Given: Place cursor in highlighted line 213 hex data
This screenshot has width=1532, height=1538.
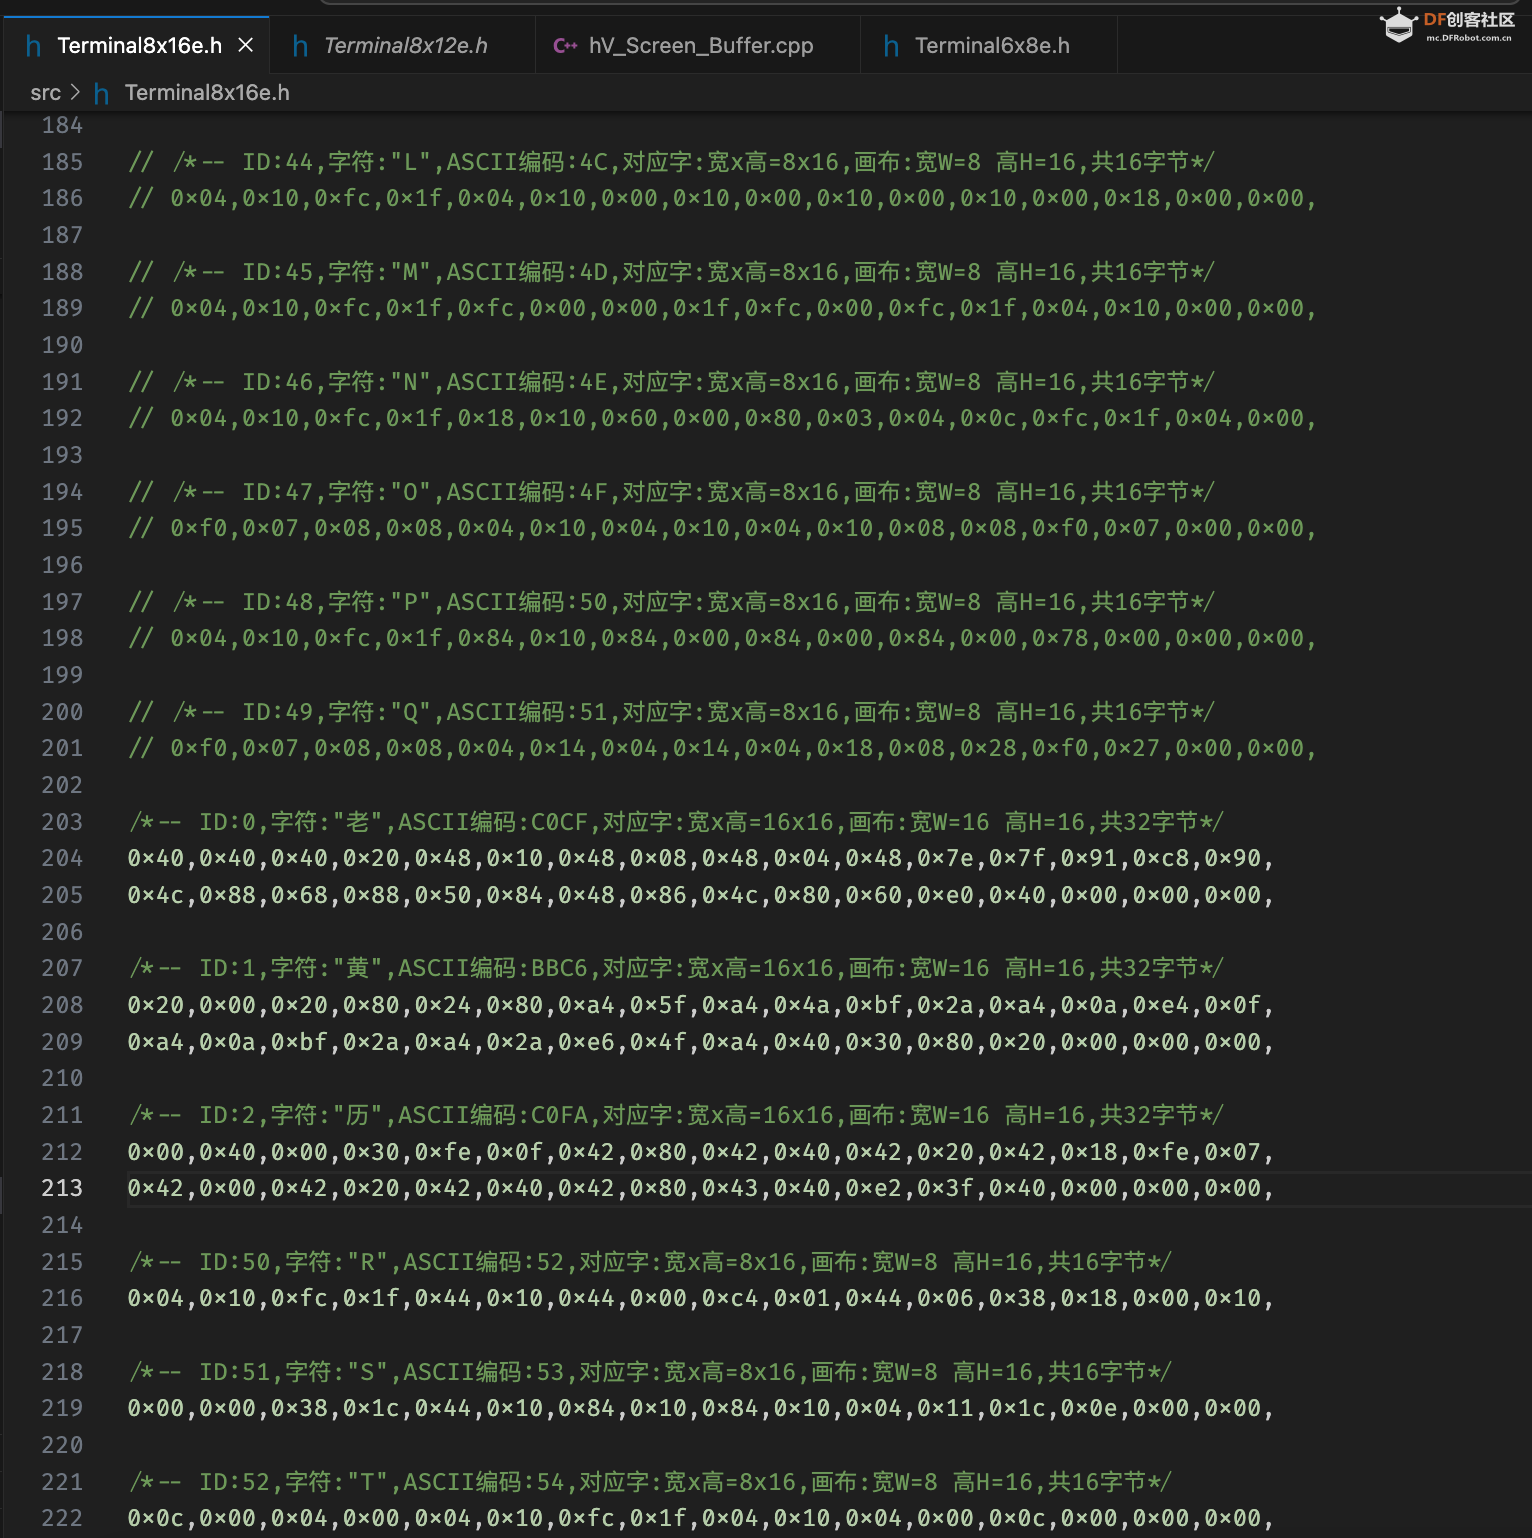Looking at the screenshot, I should (x=701, y=1188).
